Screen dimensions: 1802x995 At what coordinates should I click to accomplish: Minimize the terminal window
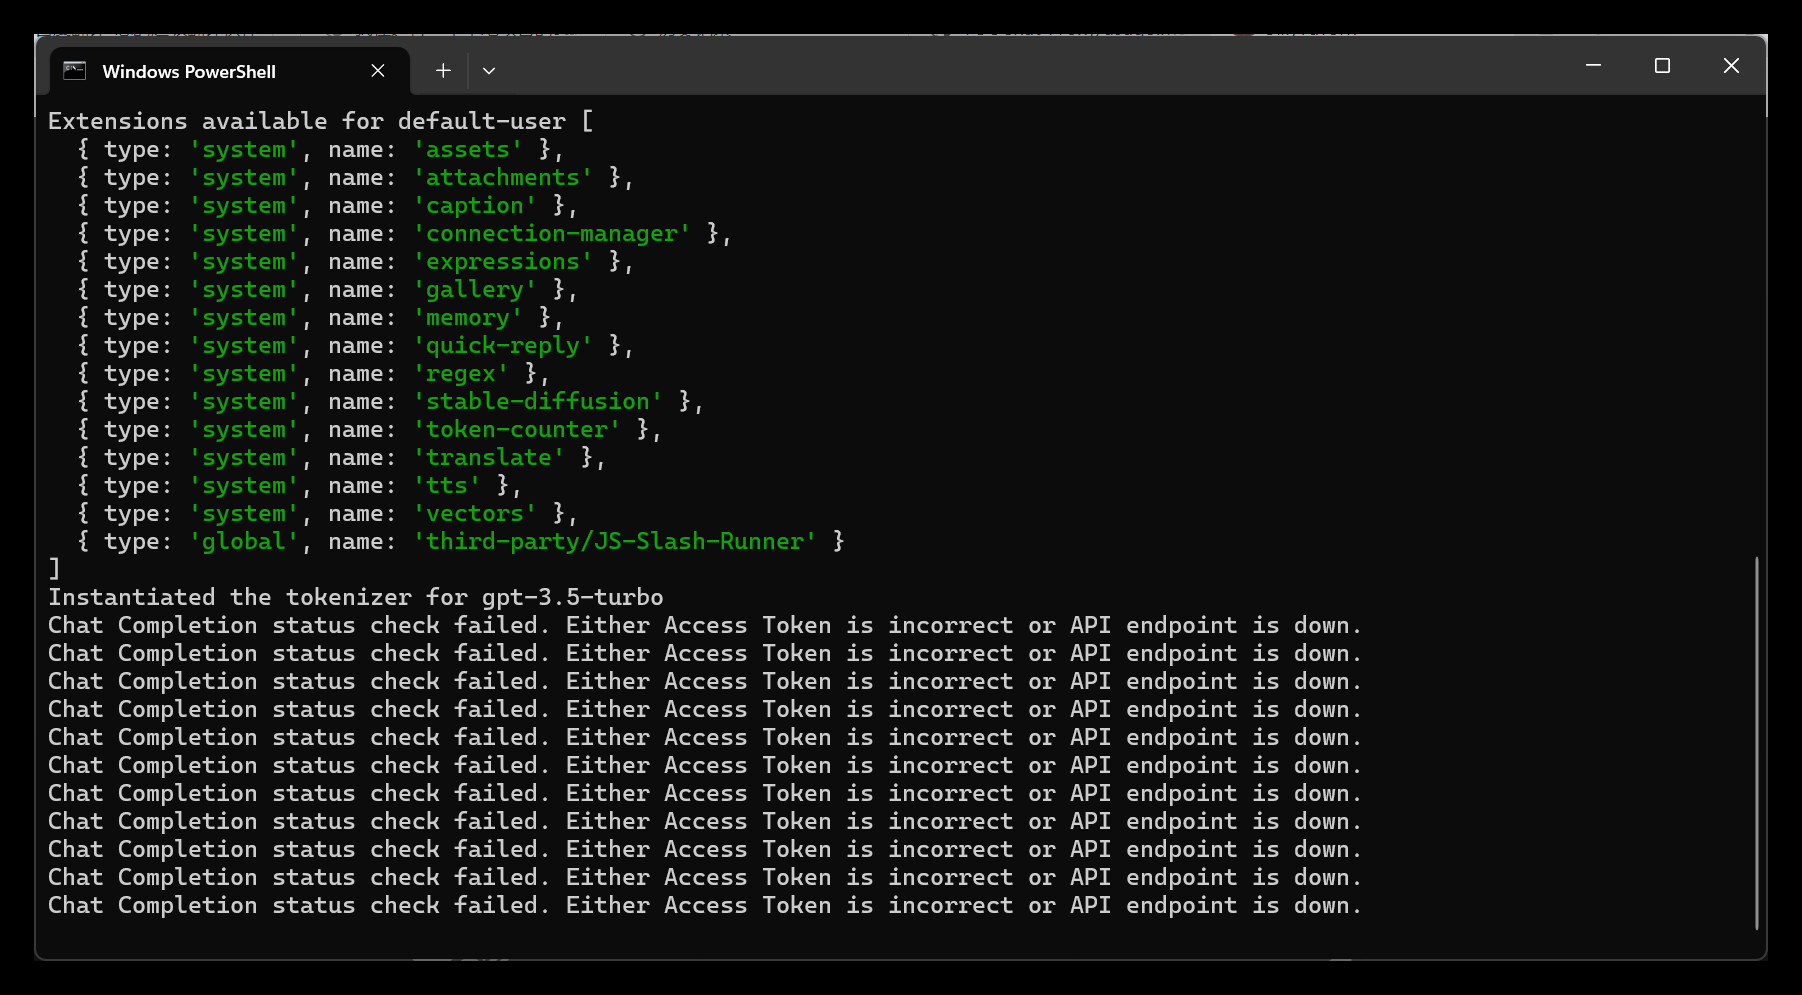(x=1593, y=66)
